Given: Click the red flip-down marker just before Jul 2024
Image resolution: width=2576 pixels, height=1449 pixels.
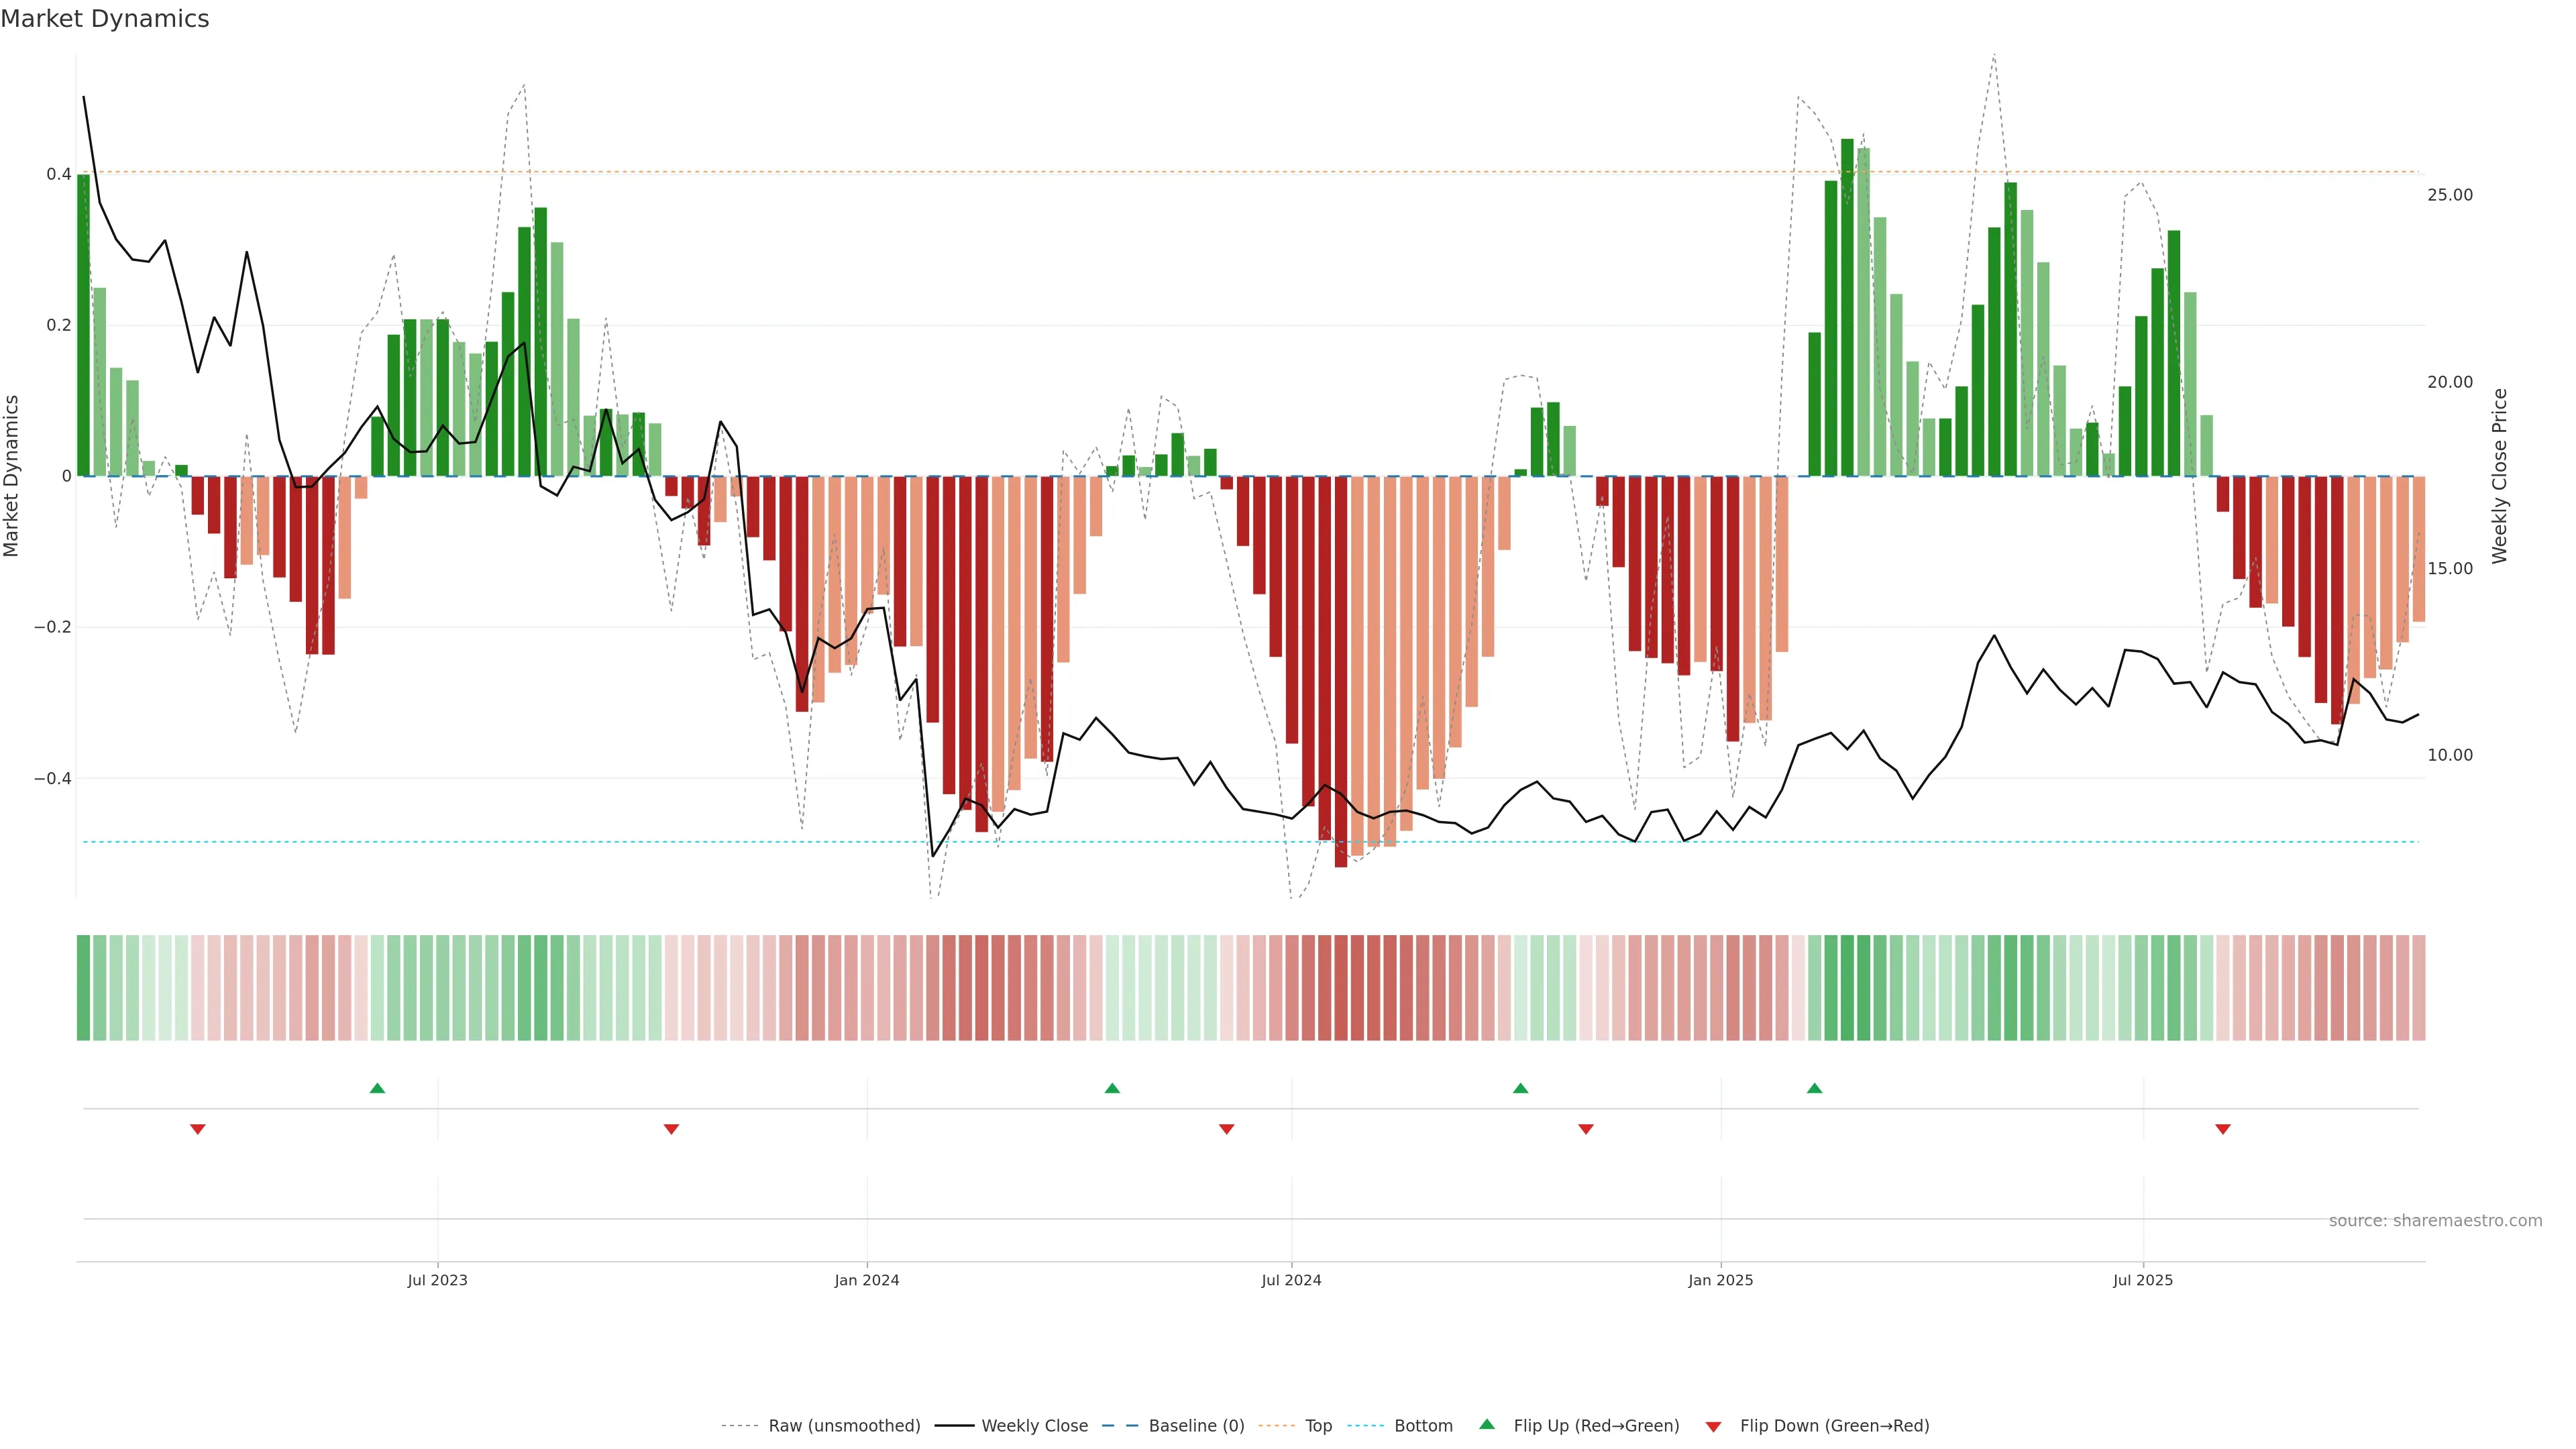Looking at the screenshot, I should (1227, 1129).
